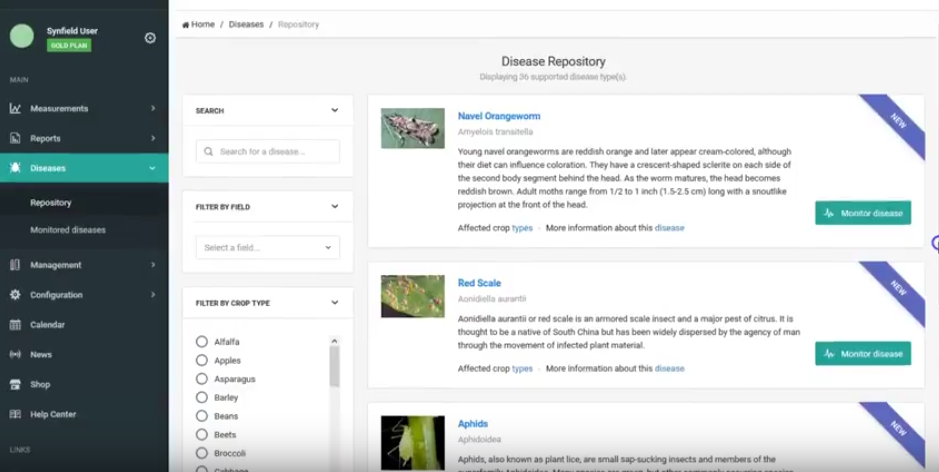Select the Asparagus radio button
This screenshot has width=939, height=472.
[x=202, y=379]
